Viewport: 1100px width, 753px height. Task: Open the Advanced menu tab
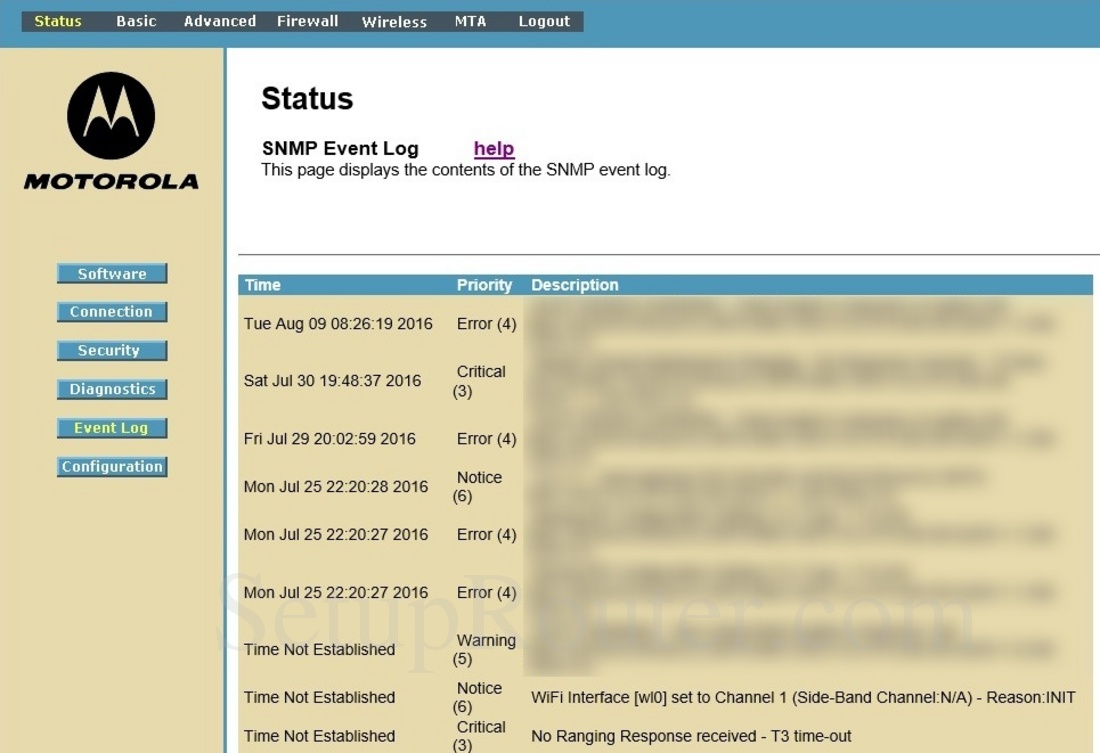coord(220,21)
